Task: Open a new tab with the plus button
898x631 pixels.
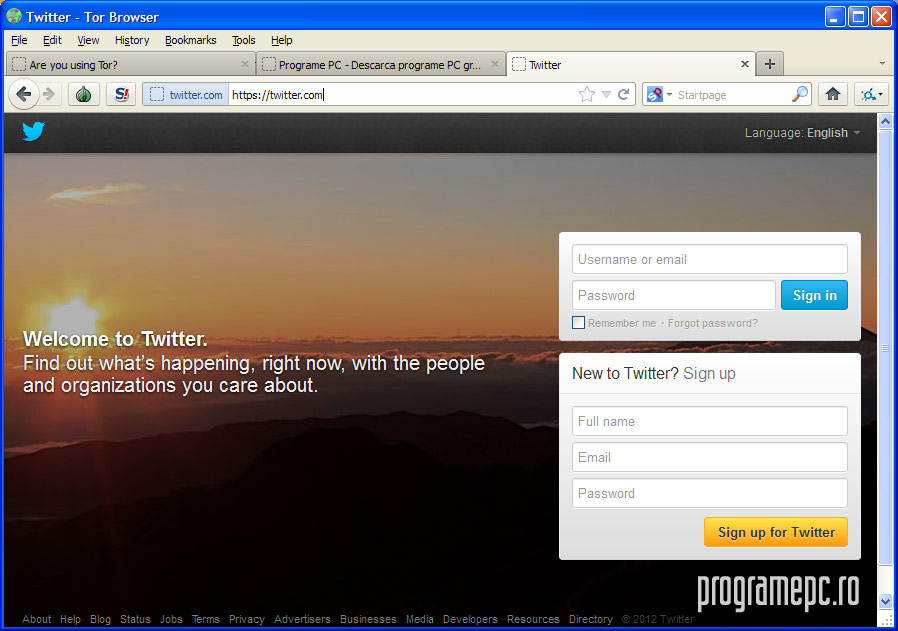Action: pyautogui.click(x=770, y=64)
